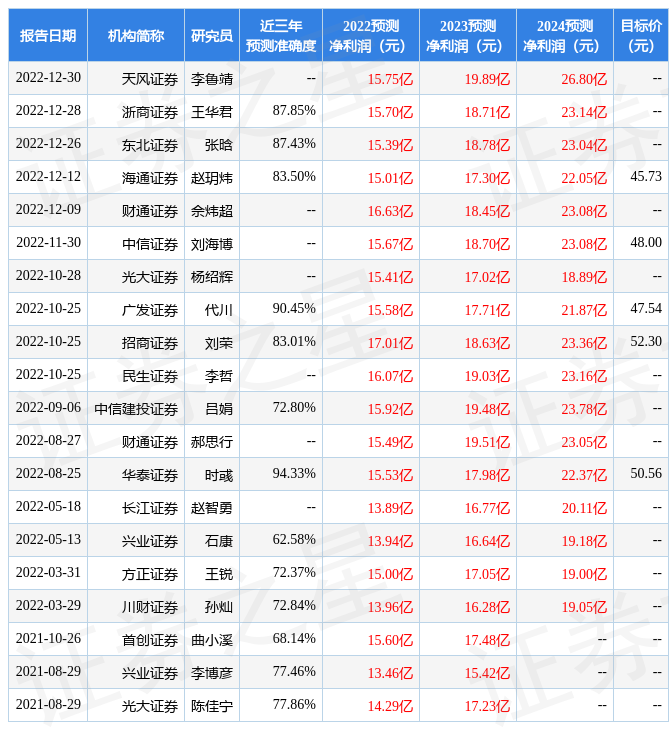Click target price 47.54

click(646, 308)
